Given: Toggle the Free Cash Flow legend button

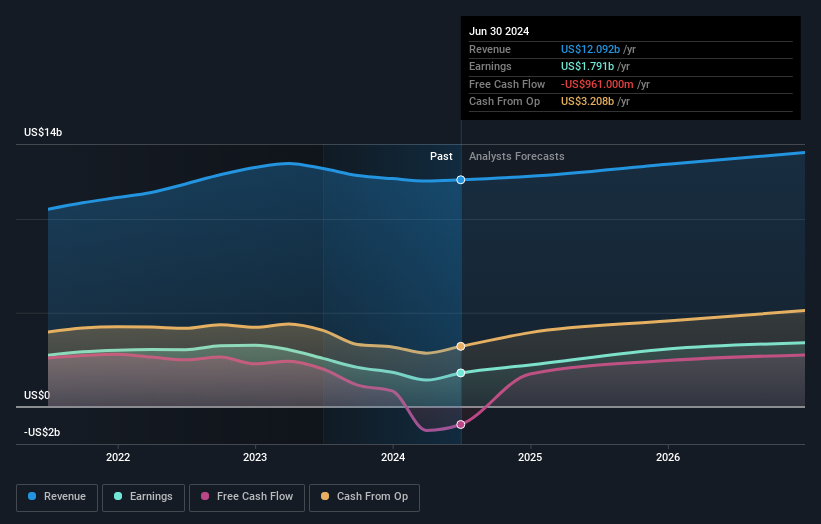Looking at the screenshot, I should 247,497.
